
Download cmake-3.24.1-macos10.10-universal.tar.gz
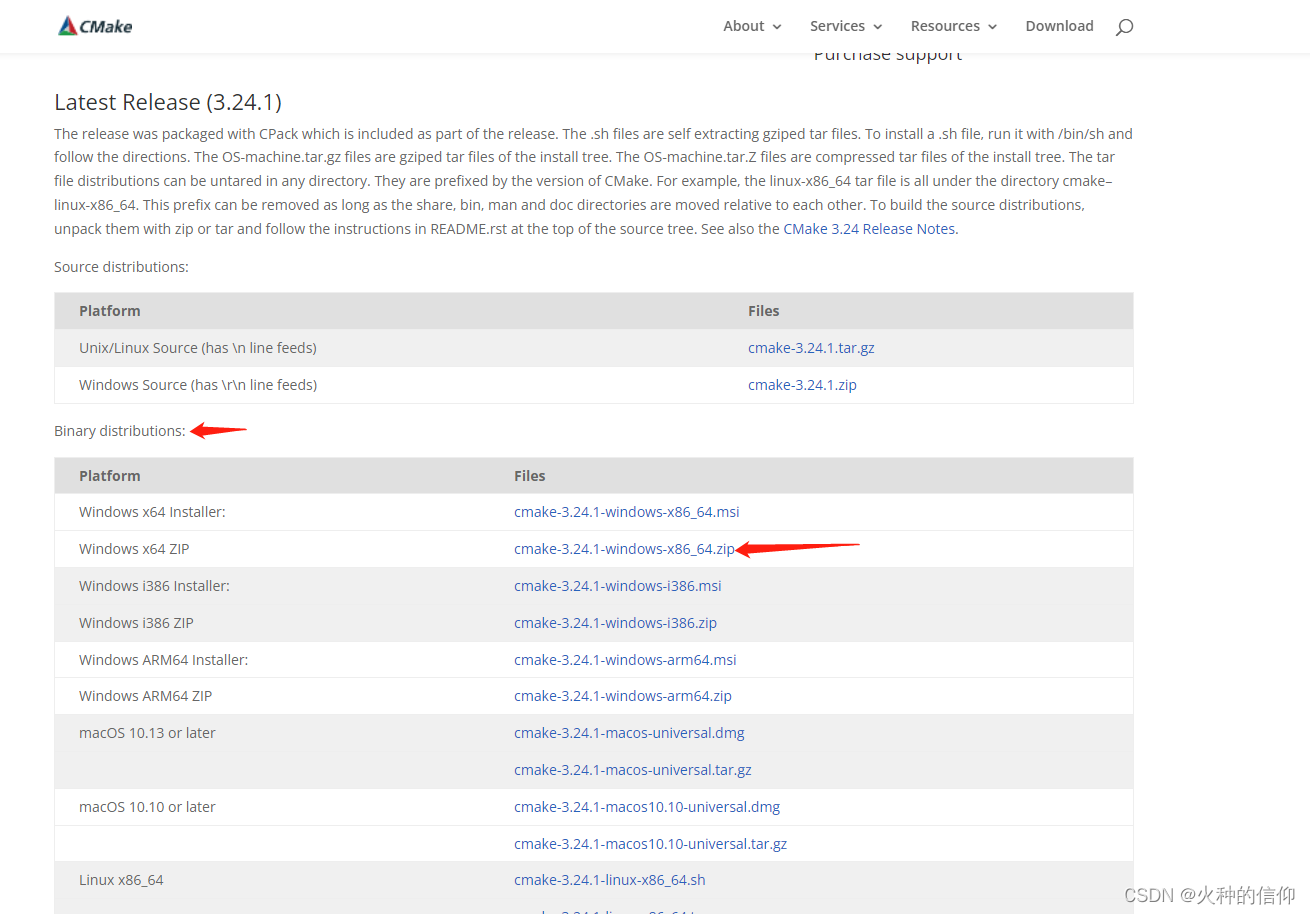[650, 844]
